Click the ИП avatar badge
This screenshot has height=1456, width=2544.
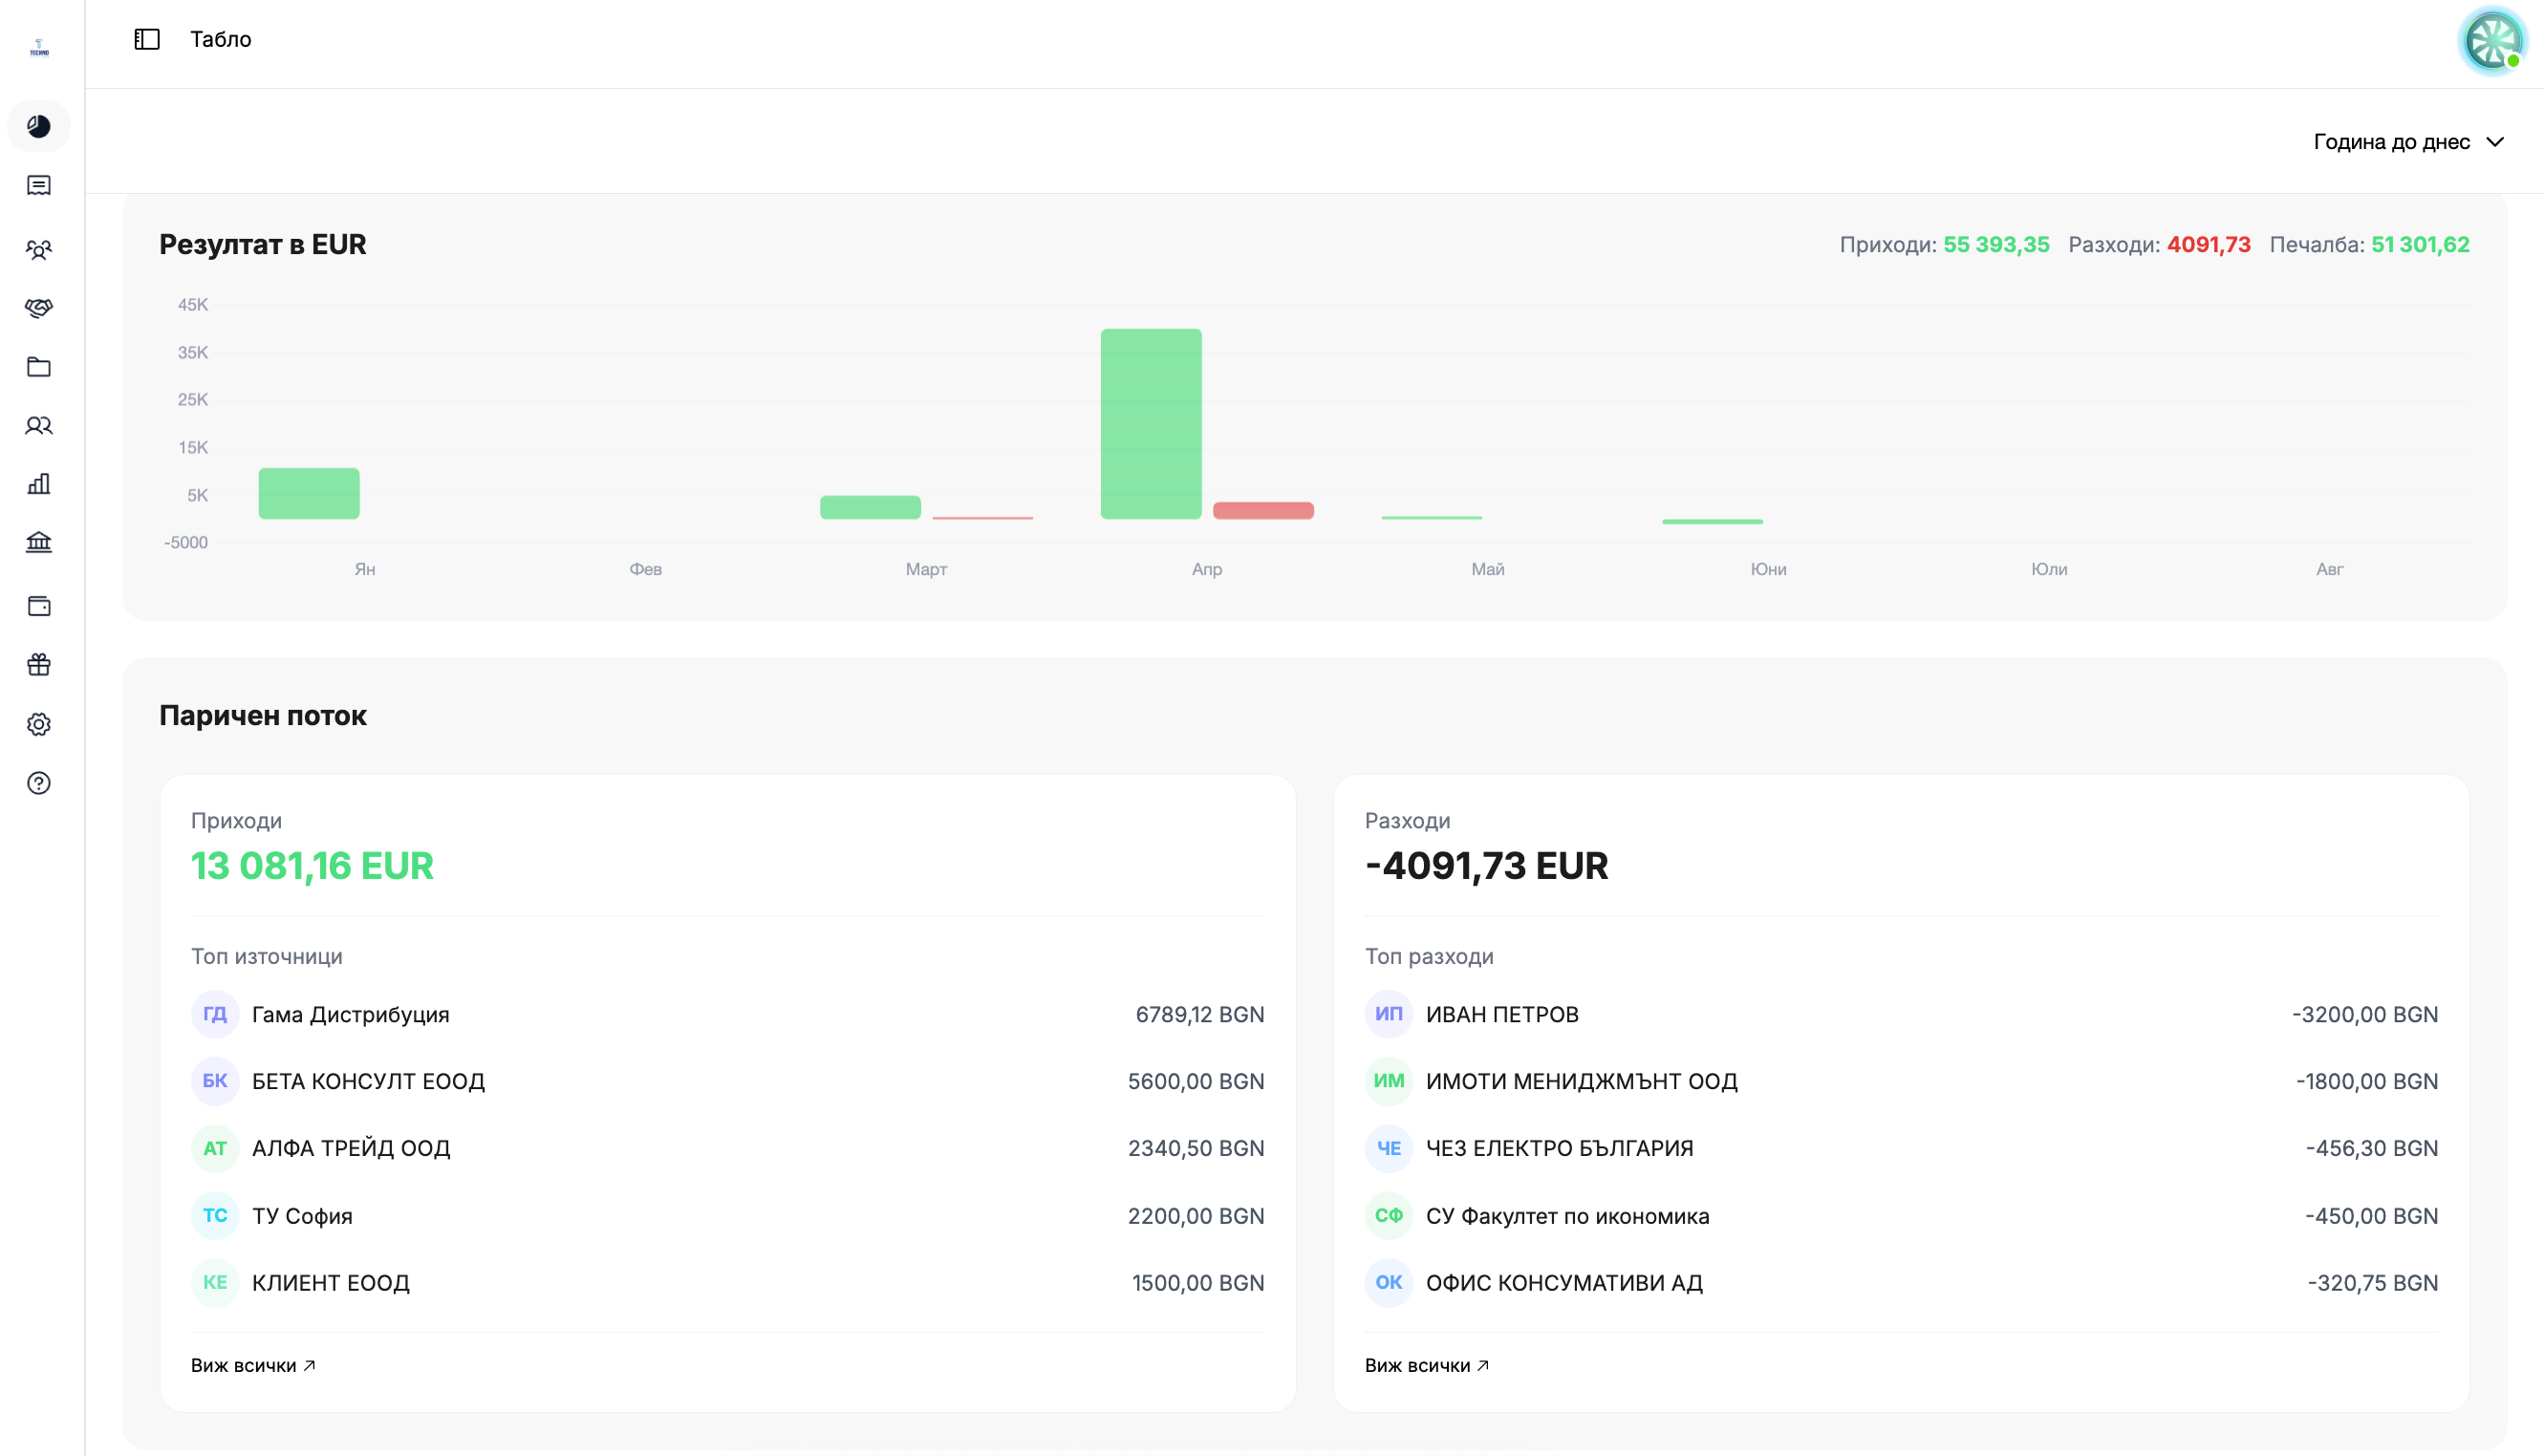click(1389, 1014)
